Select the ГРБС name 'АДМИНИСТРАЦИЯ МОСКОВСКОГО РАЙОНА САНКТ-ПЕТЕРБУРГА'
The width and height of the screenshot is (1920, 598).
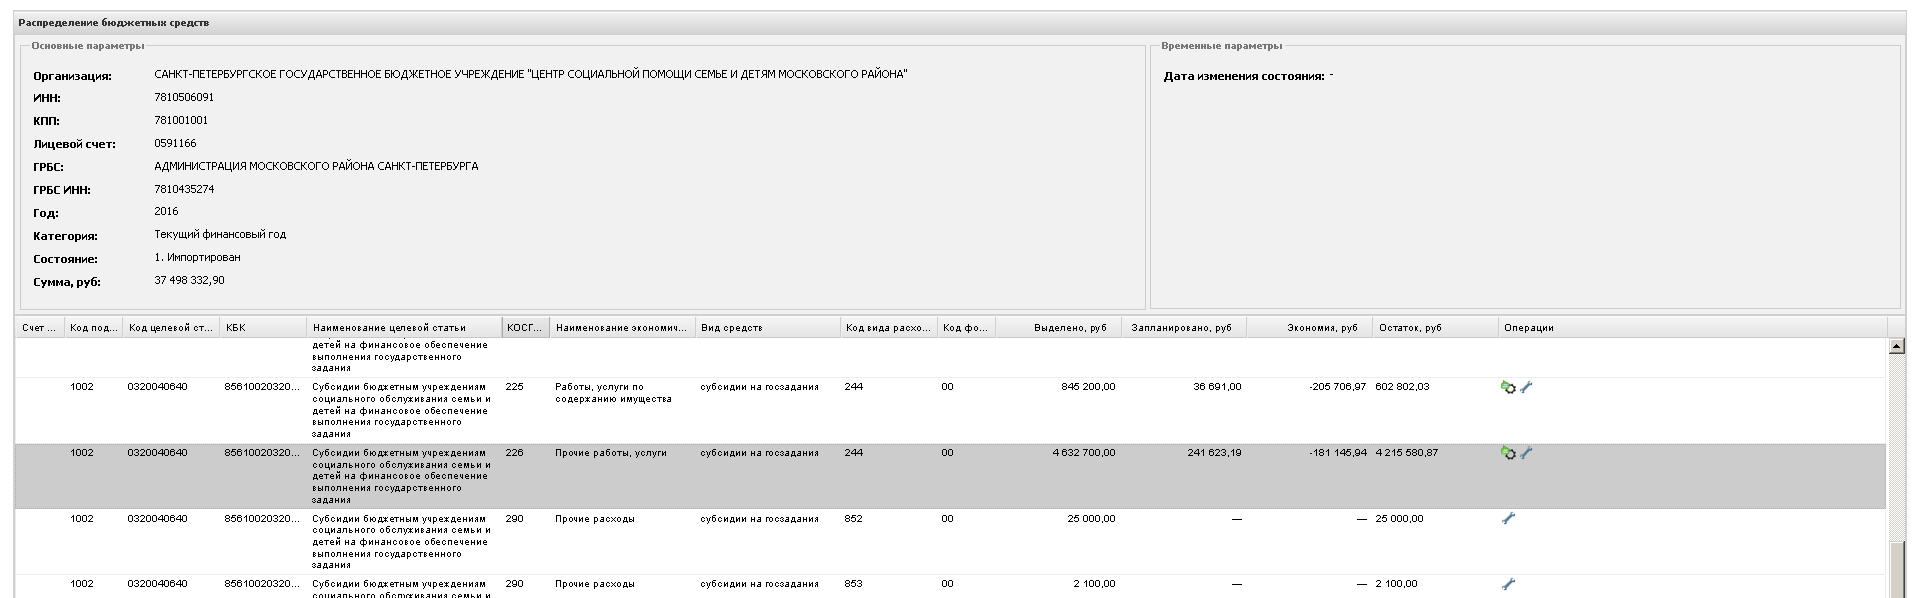point(316,167)
